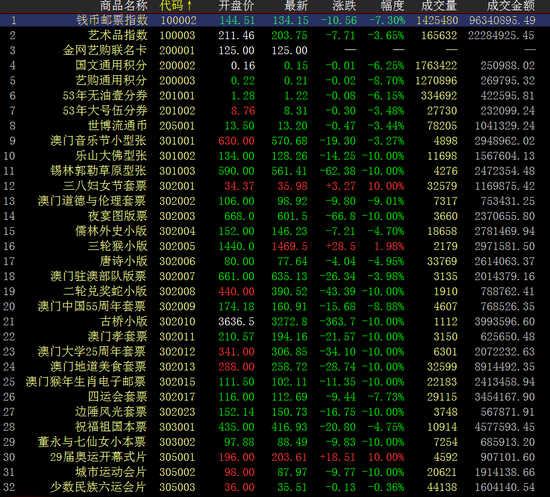Select 澳门道德与伦理套票 in the list
Screen dimensions: 550x497
coord(92,201)
